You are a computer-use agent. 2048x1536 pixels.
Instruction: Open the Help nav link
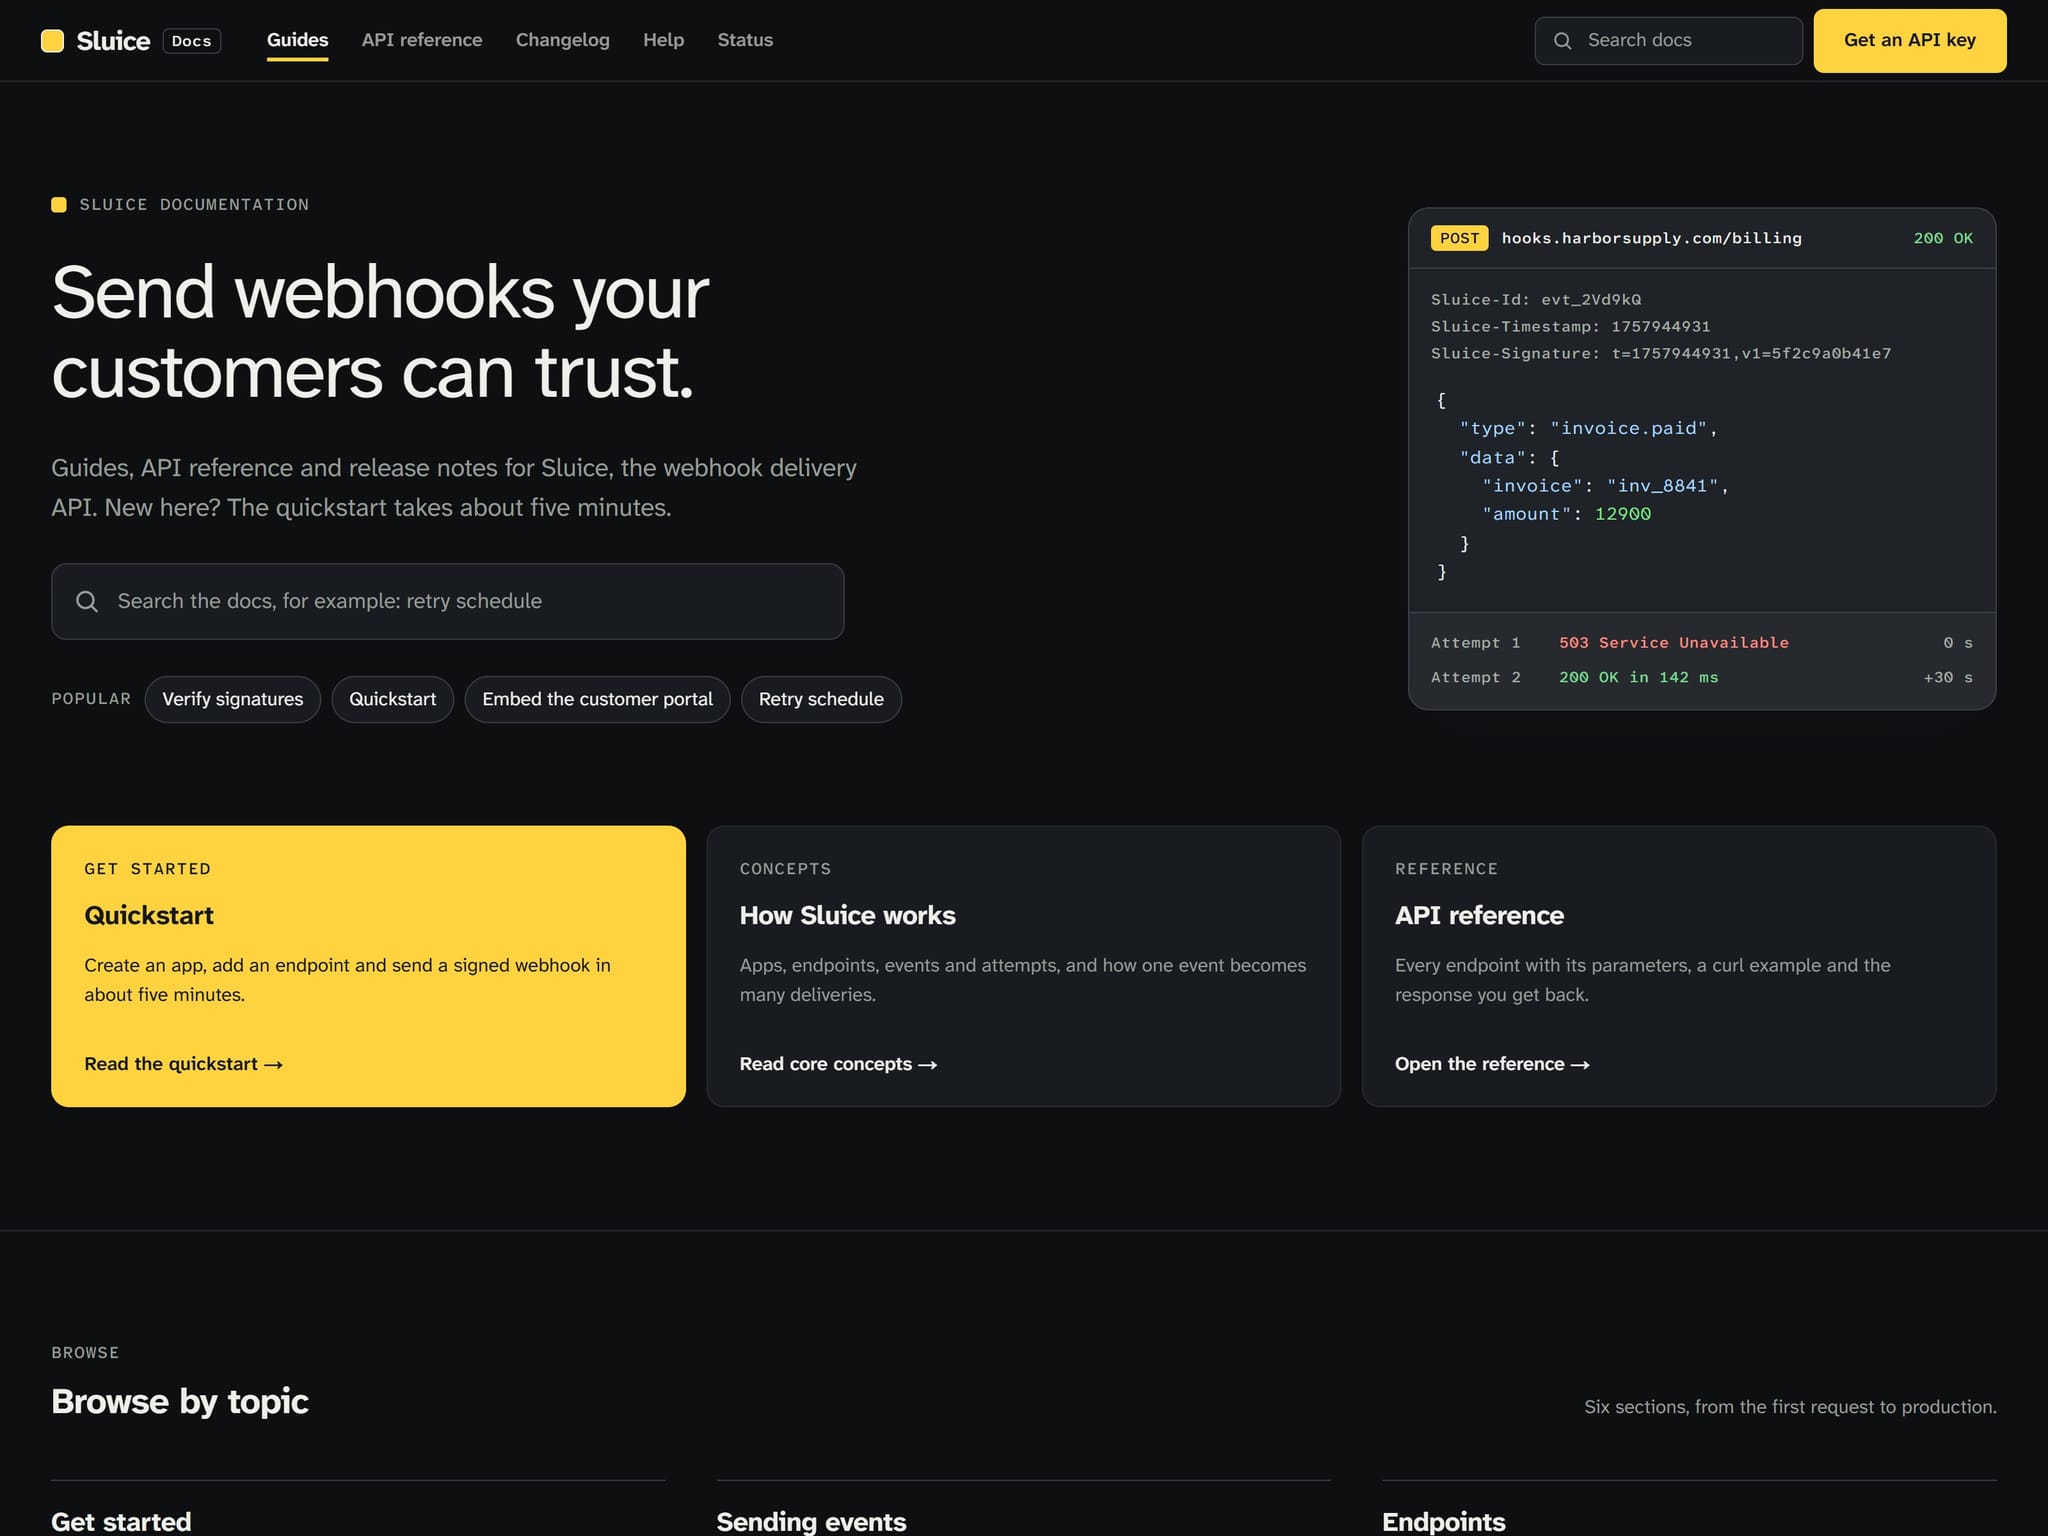coord(663,40)
